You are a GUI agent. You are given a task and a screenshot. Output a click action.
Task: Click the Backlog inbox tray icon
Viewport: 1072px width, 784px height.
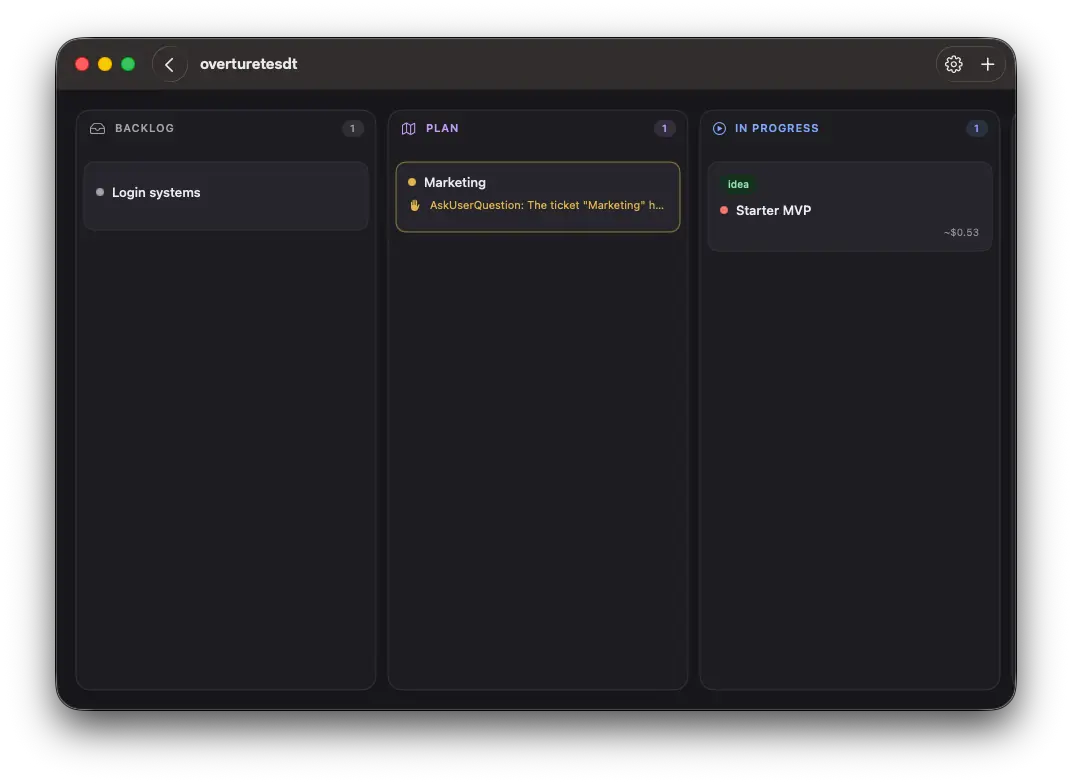(x=98, y=129)
